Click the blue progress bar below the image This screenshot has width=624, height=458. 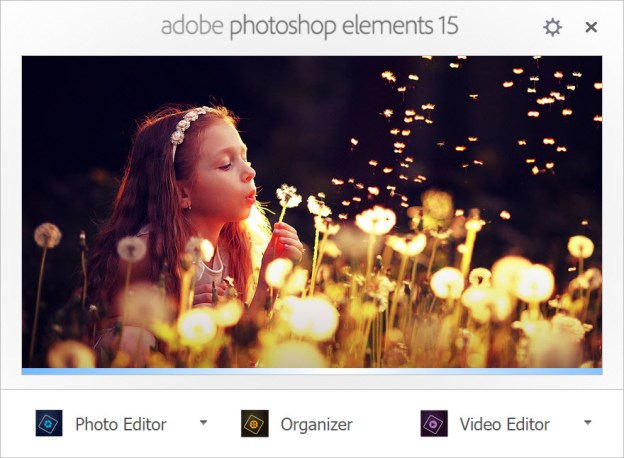pyautogui.click(x=312, y=371)
